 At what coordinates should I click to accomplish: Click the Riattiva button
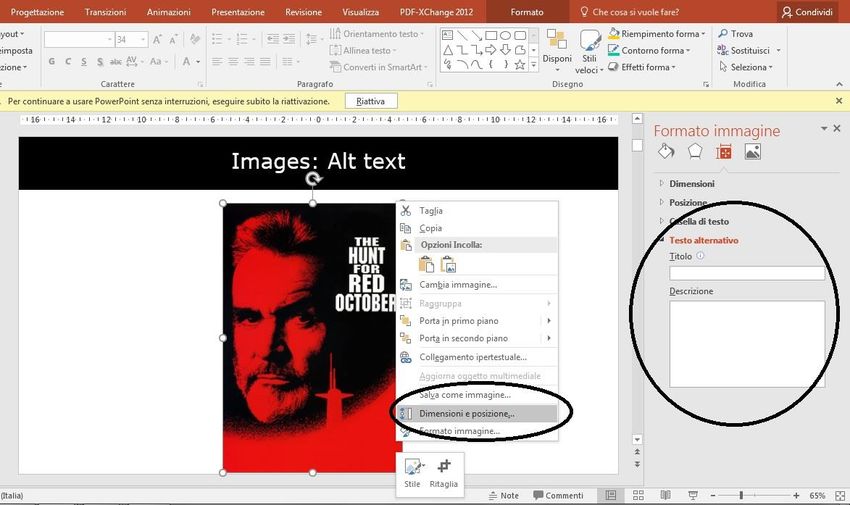point(371,101)
